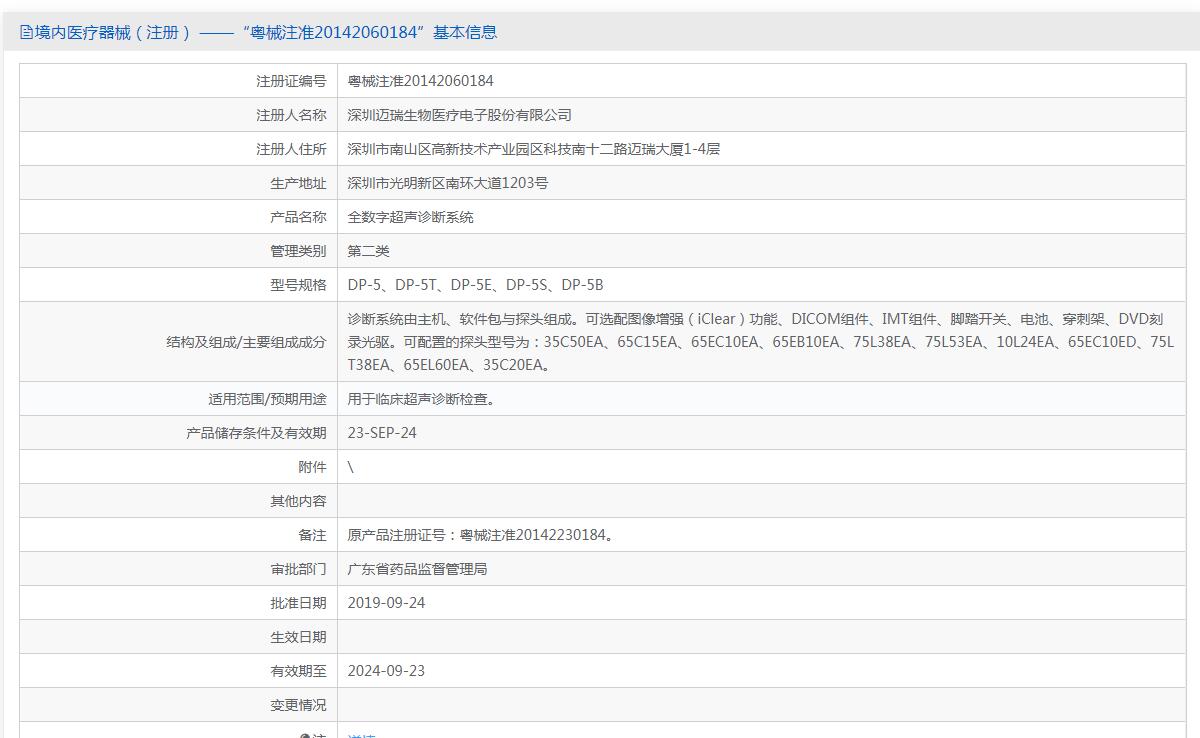Click the 适用范围/预期用途 label
Screen dimensions: 1200x738
click(267, 399)
